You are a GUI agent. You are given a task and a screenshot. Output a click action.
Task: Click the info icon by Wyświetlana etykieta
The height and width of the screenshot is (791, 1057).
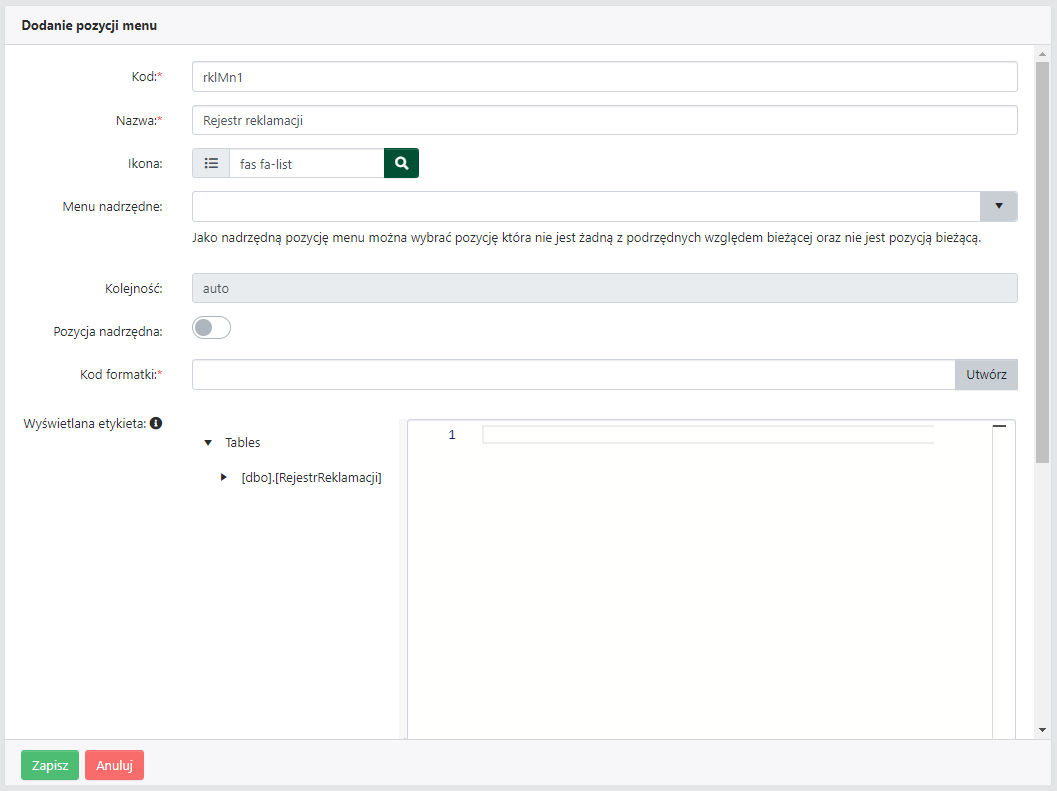pos(156,423)
